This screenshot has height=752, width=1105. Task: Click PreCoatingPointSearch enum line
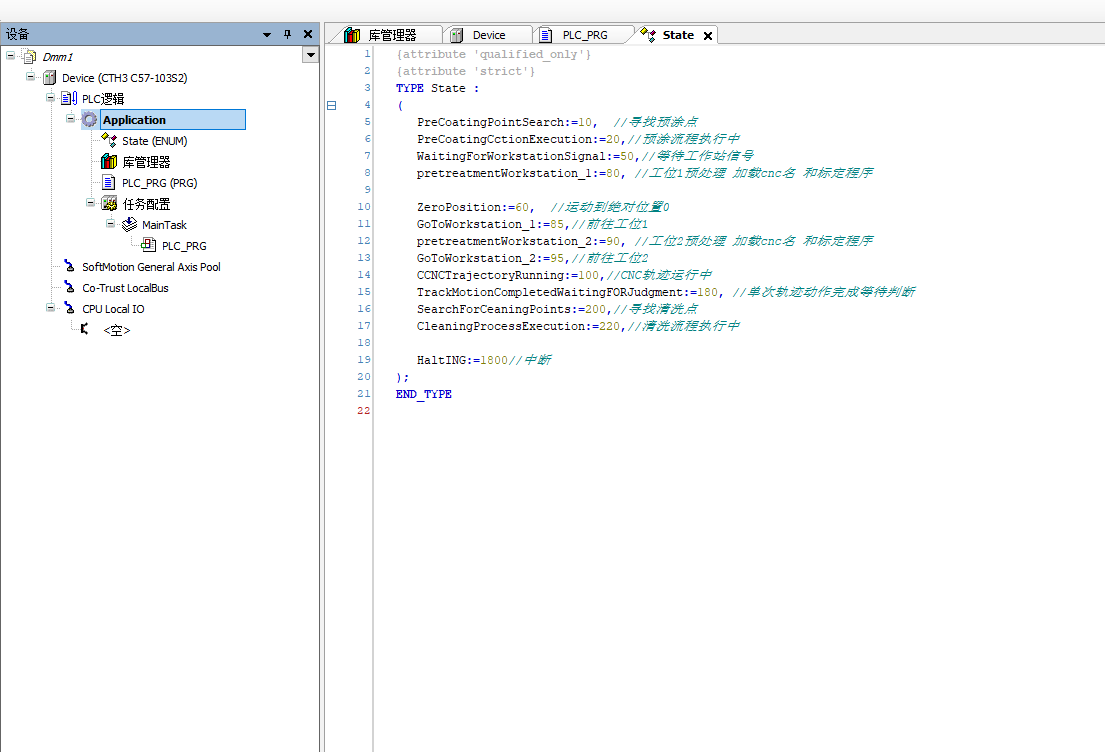[557, 122]
